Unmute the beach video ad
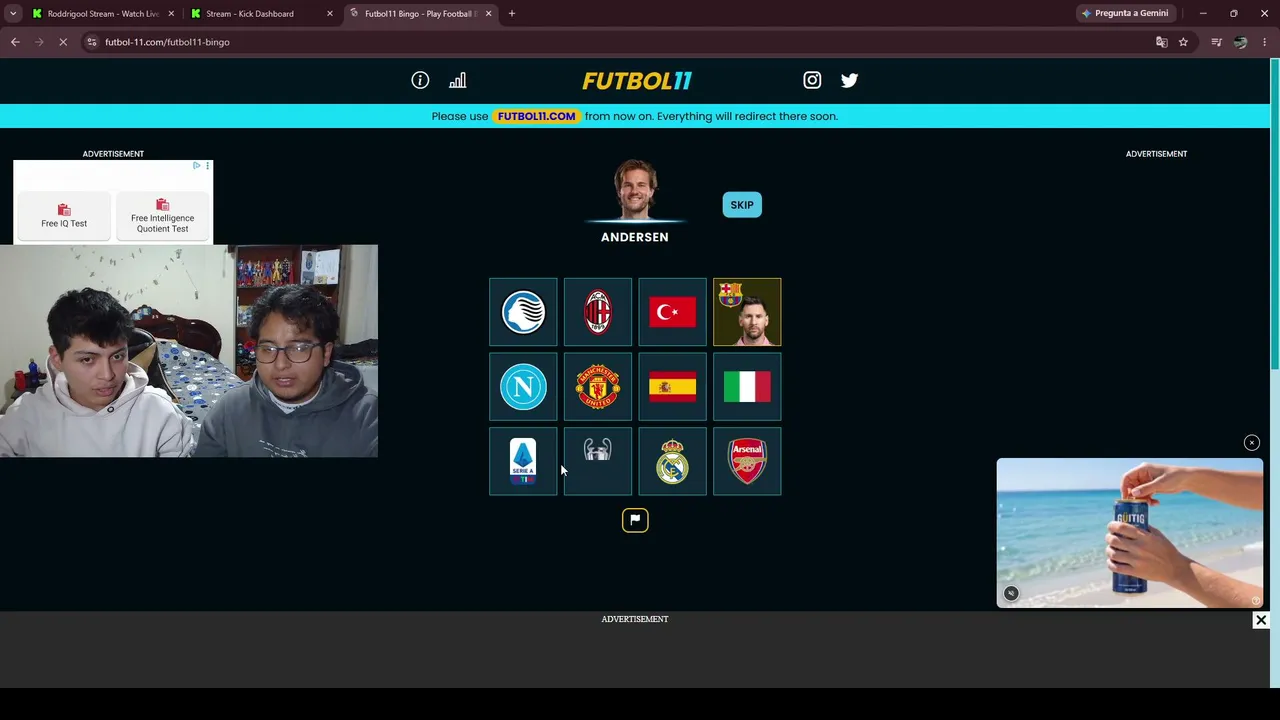1280x720 pixels. (x=1011, y=594)
